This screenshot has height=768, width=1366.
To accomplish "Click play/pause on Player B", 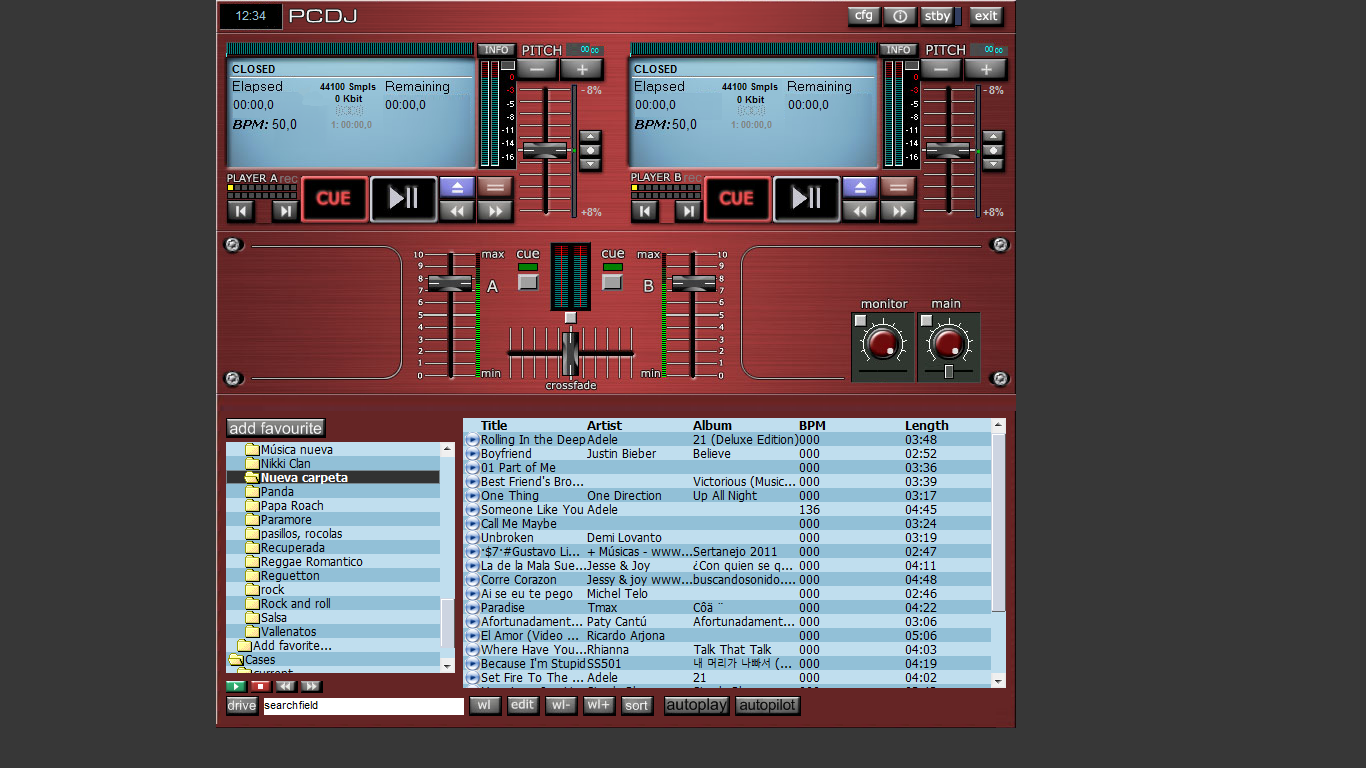I will [806, 199].
